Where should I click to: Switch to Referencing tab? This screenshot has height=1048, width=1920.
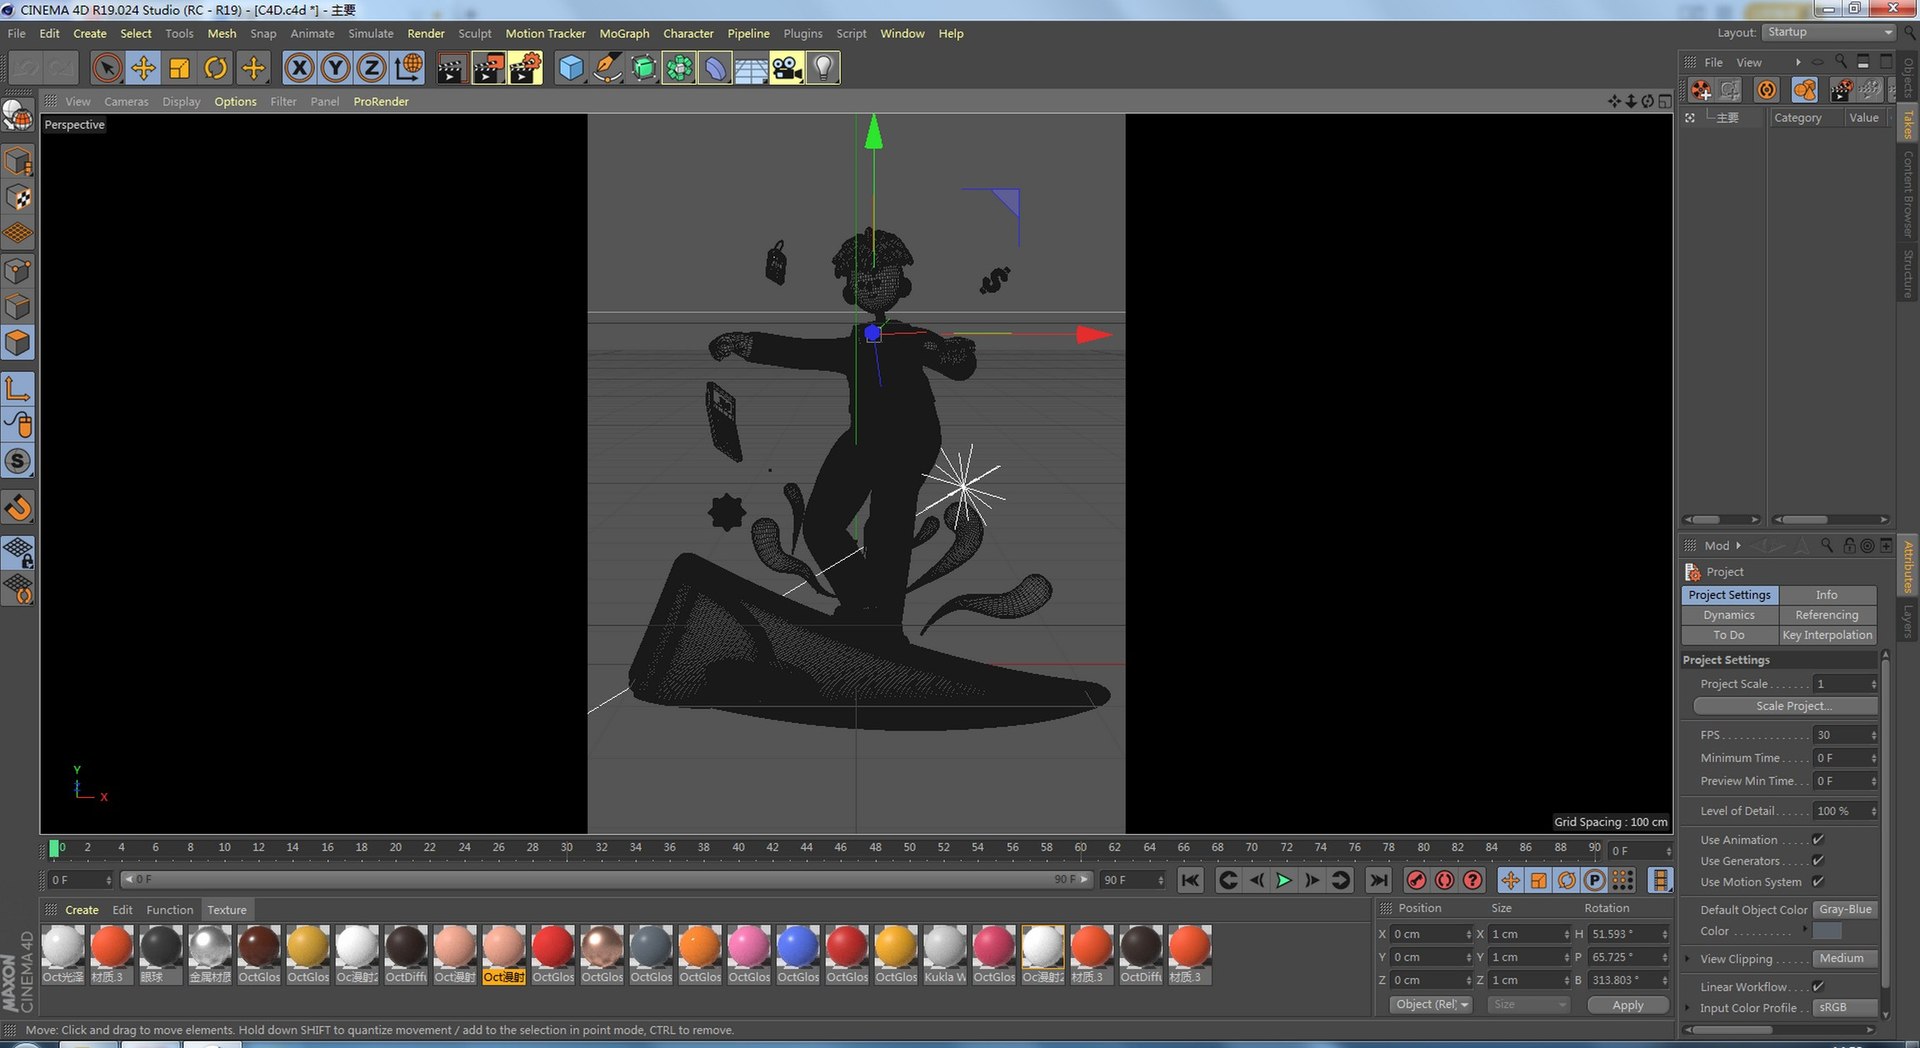(1827, 615)
